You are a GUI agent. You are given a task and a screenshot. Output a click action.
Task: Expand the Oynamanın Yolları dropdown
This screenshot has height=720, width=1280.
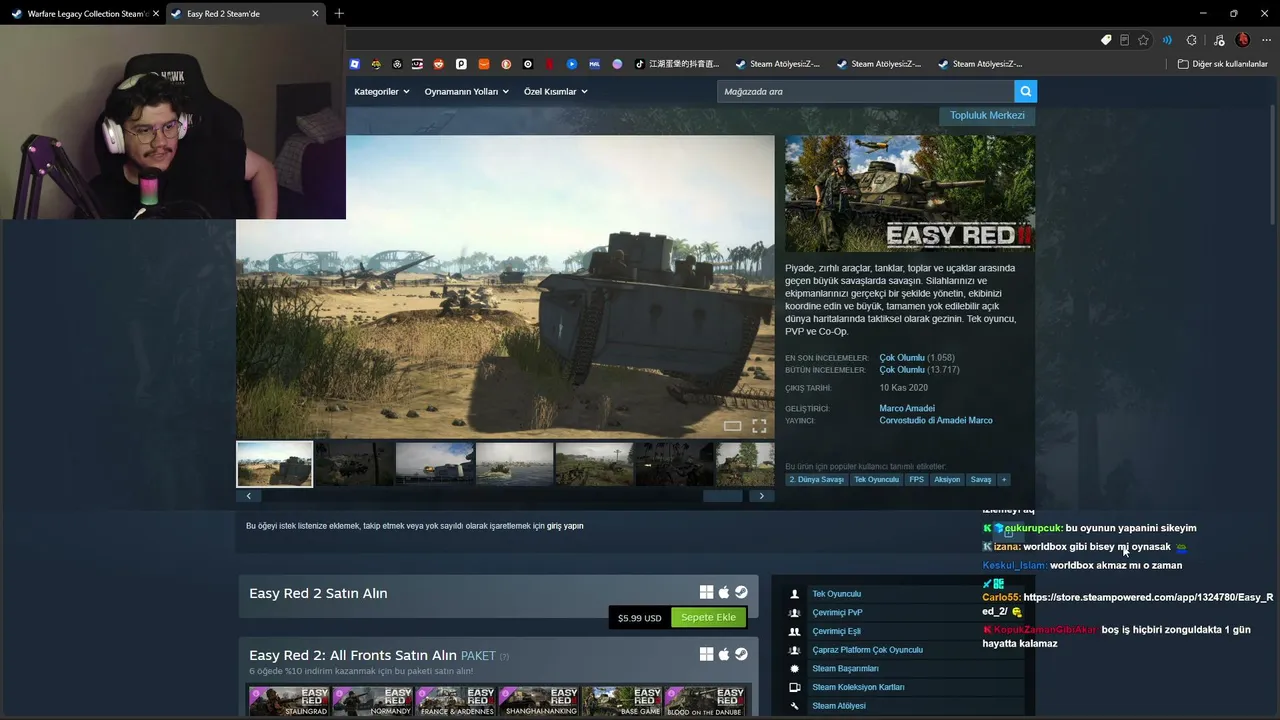[466, 92]
